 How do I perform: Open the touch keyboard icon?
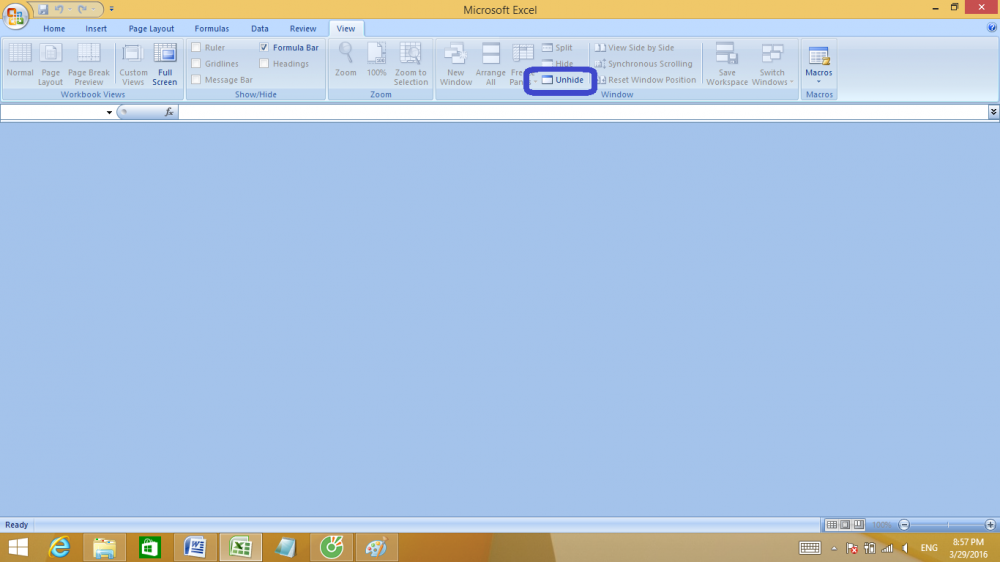coord(810,548)
